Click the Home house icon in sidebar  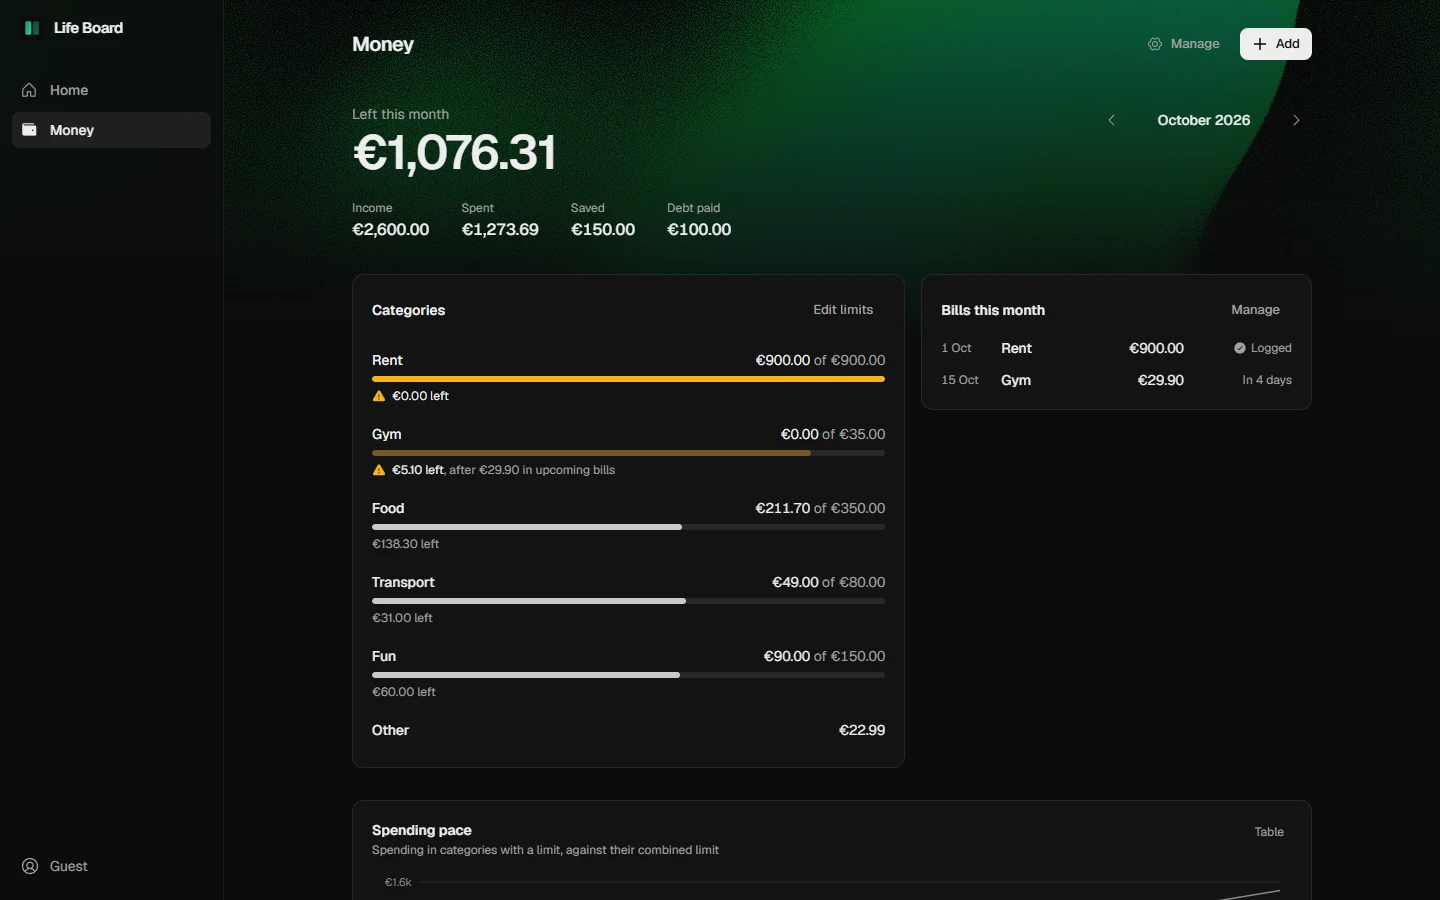[x=29, y=90]
